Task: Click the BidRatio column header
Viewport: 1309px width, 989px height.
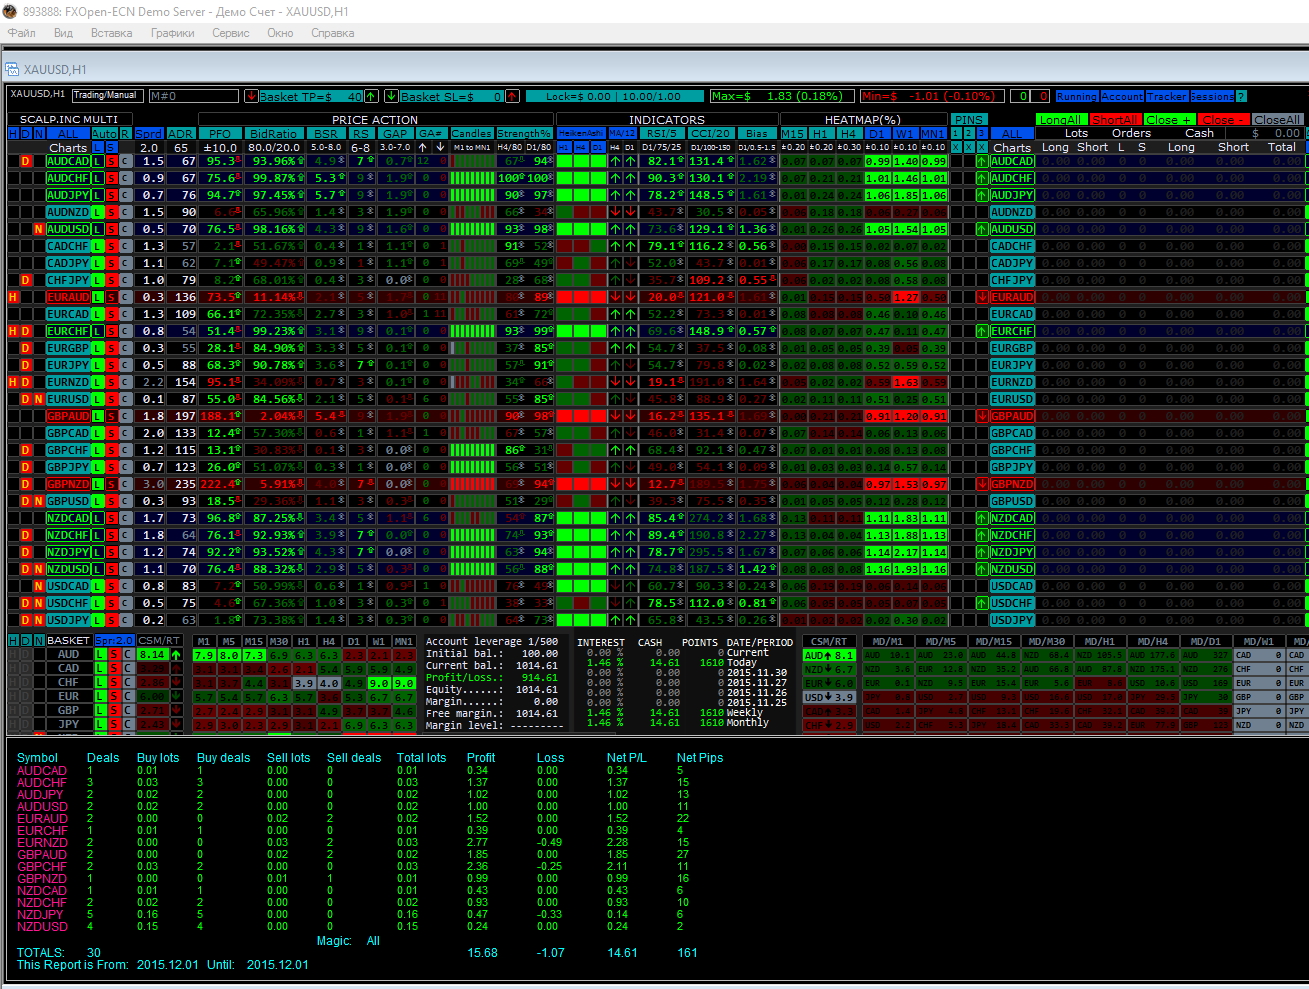Action: tap(274, 133)
